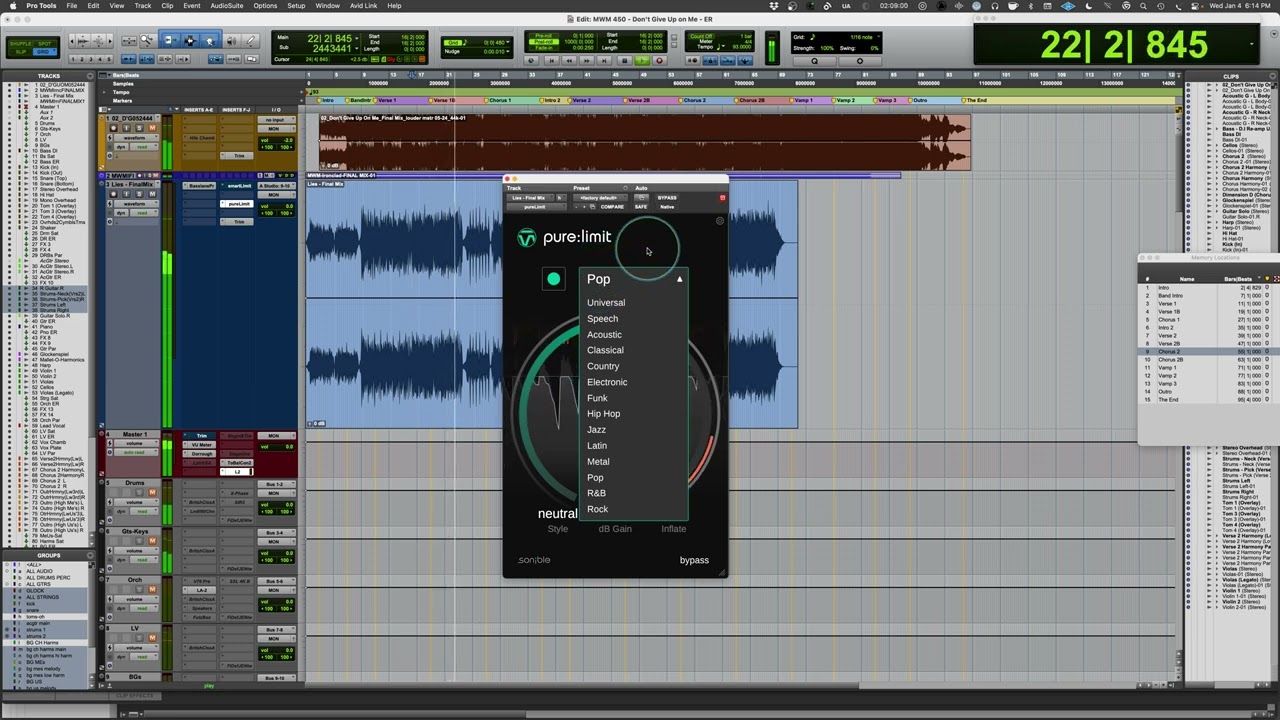Viewport: 1280px width, 720px height.
Task: Click the headphones menu bar icon
Action: pyautogui.click(x=994, y=6)
